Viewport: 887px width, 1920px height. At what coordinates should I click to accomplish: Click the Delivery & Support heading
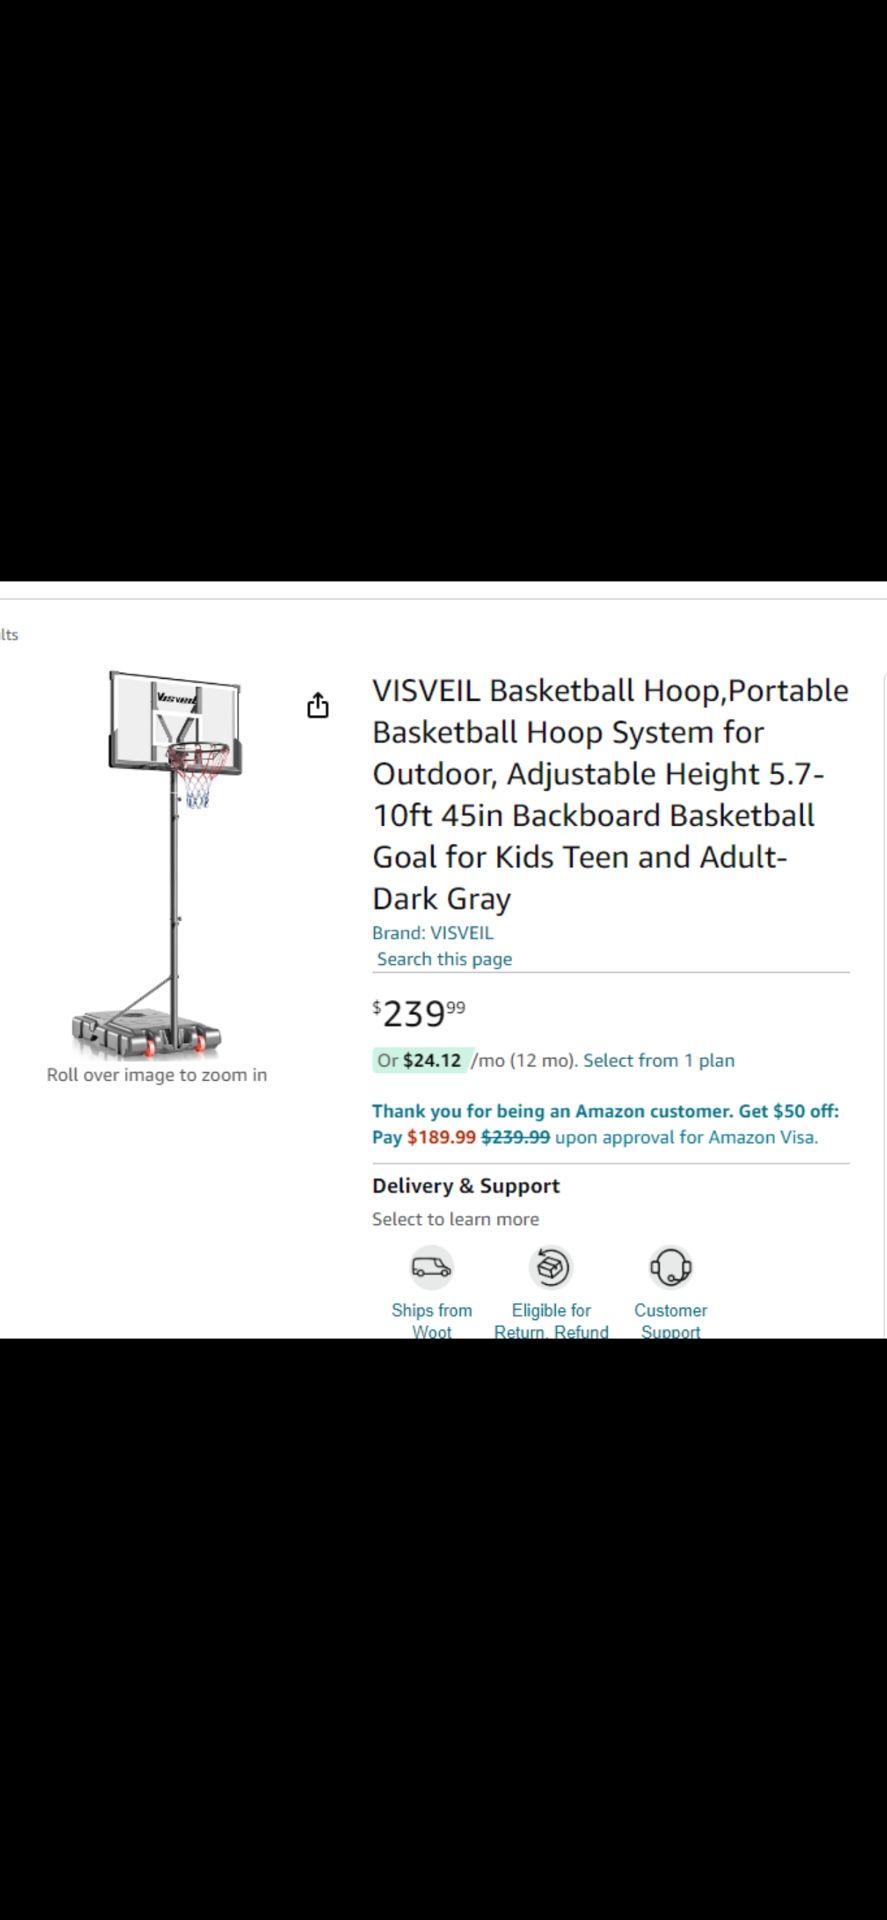click(466, 1185)
